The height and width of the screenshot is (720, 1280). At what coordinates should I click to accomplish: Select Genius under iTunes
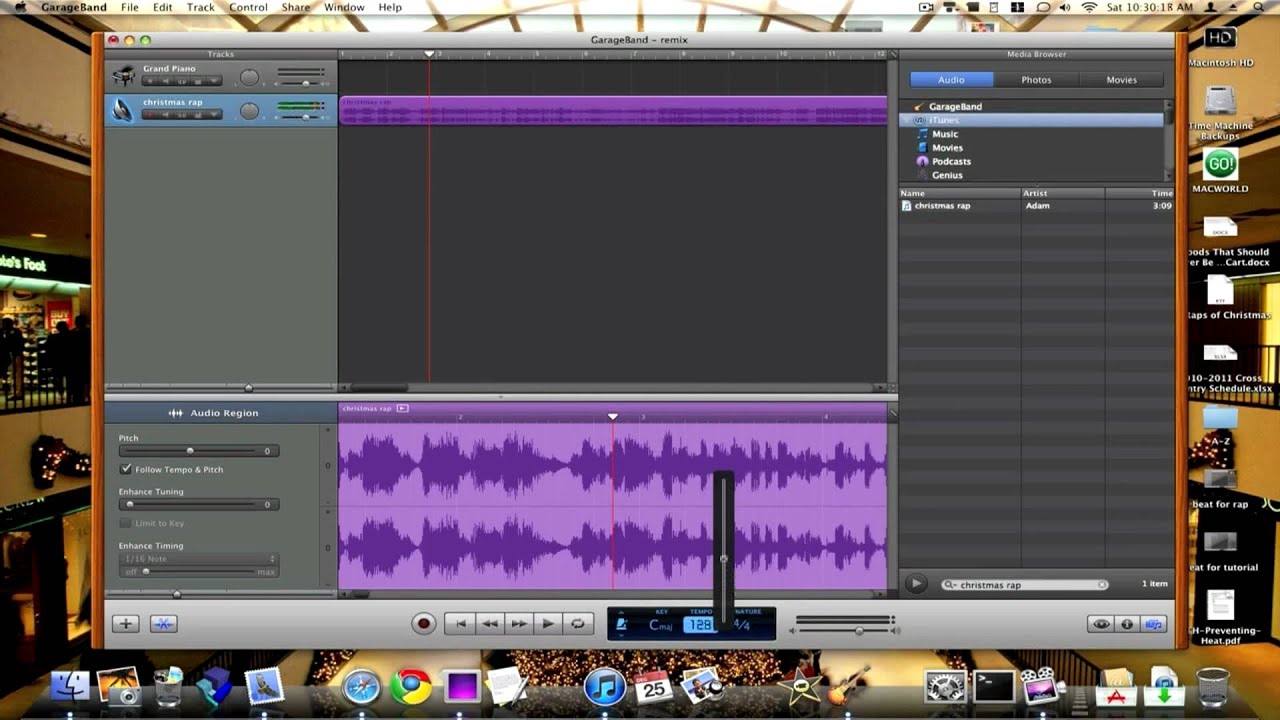point(947,175)
